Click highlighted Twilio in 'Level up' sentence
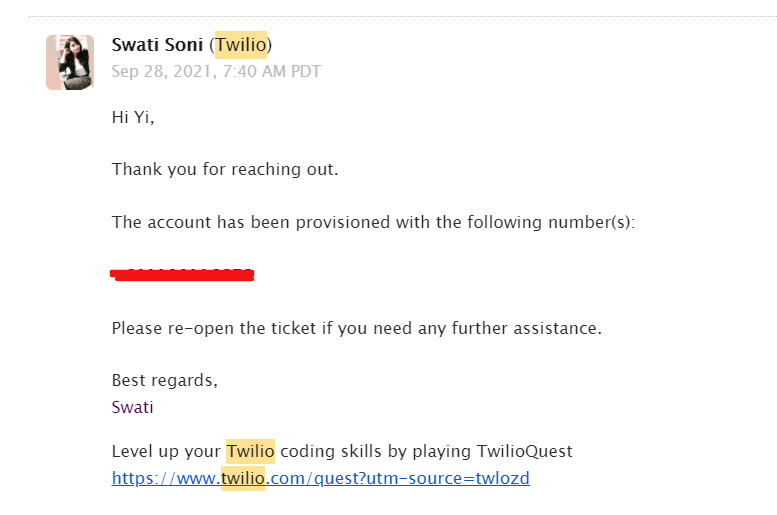Image resolution: width=777 pixels, height=515 pixels. 250,451
